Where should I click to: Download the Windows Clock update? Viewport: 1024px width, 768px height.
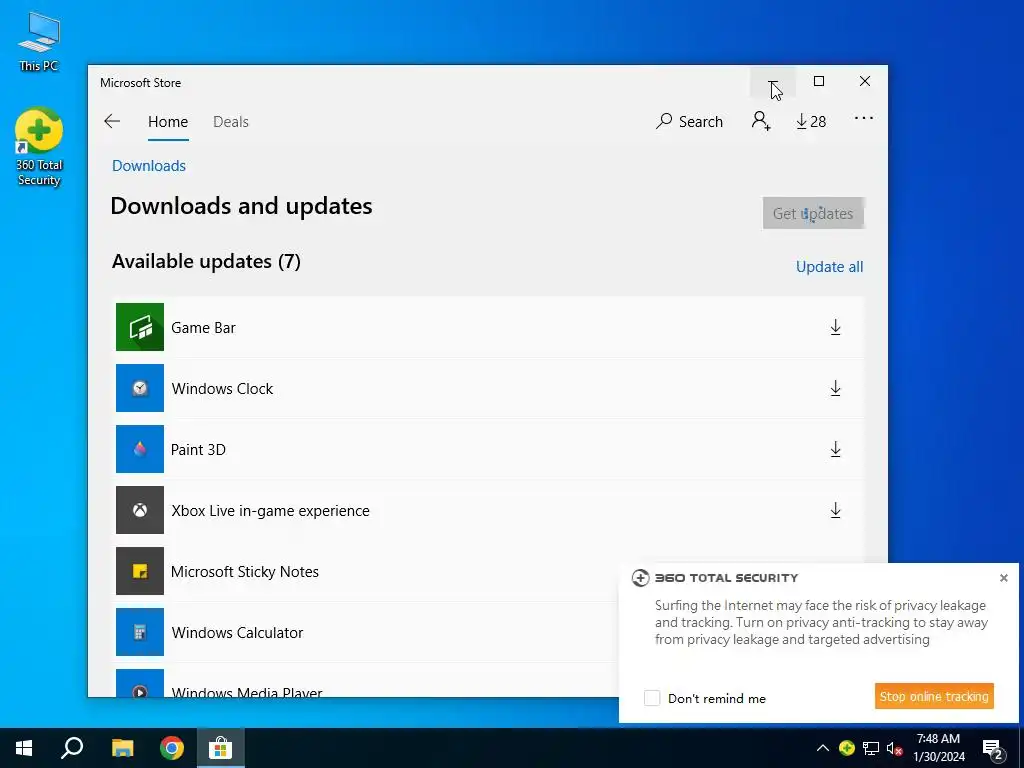click(x=835, y=389)
